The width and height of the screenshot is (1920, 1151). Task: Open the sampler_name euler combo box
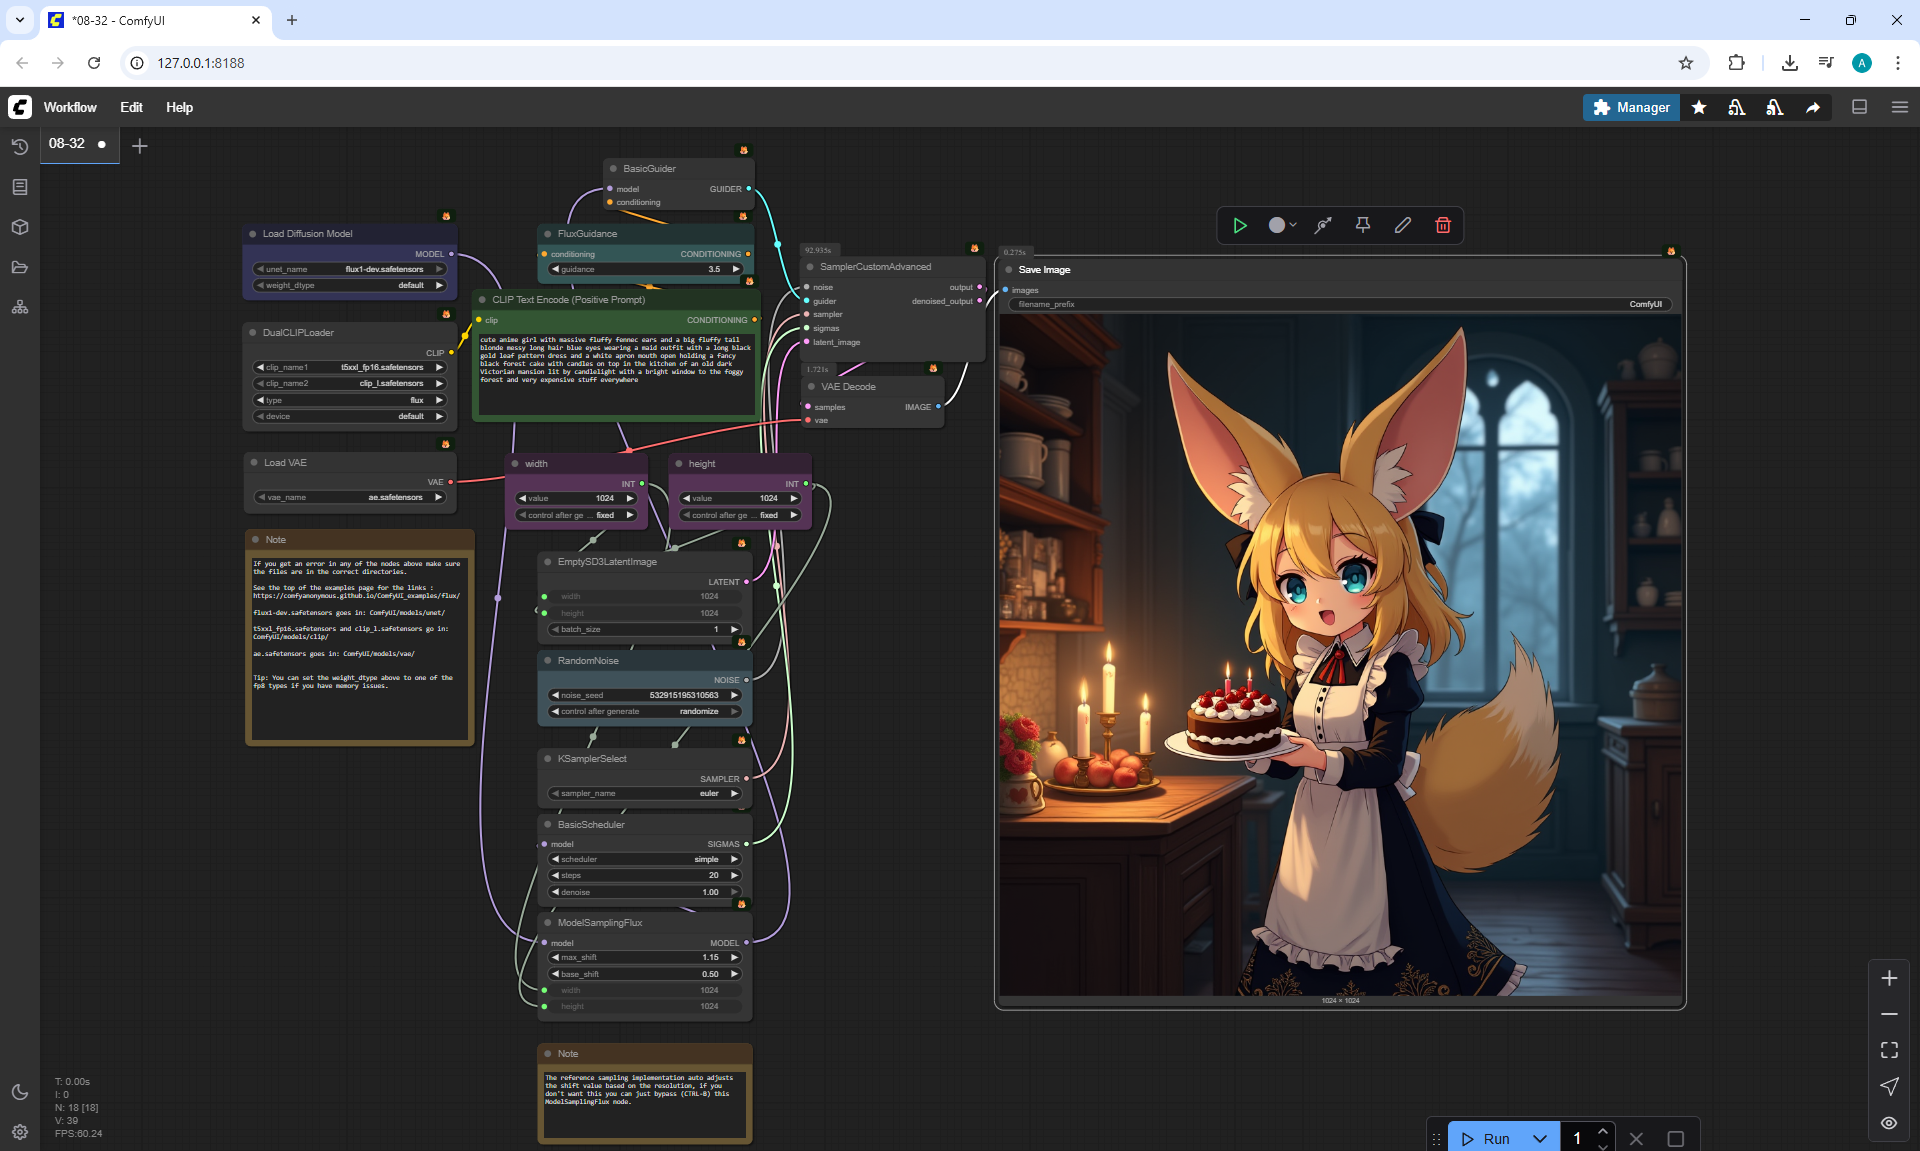coord(645,793)
